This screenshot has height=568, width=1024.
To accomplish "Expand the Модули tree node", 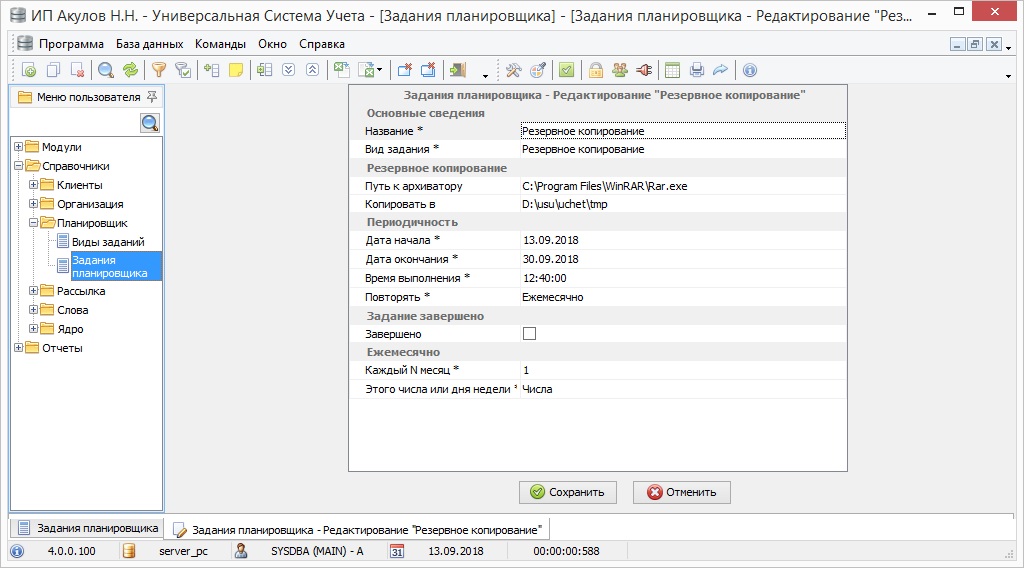I will 18,147.
